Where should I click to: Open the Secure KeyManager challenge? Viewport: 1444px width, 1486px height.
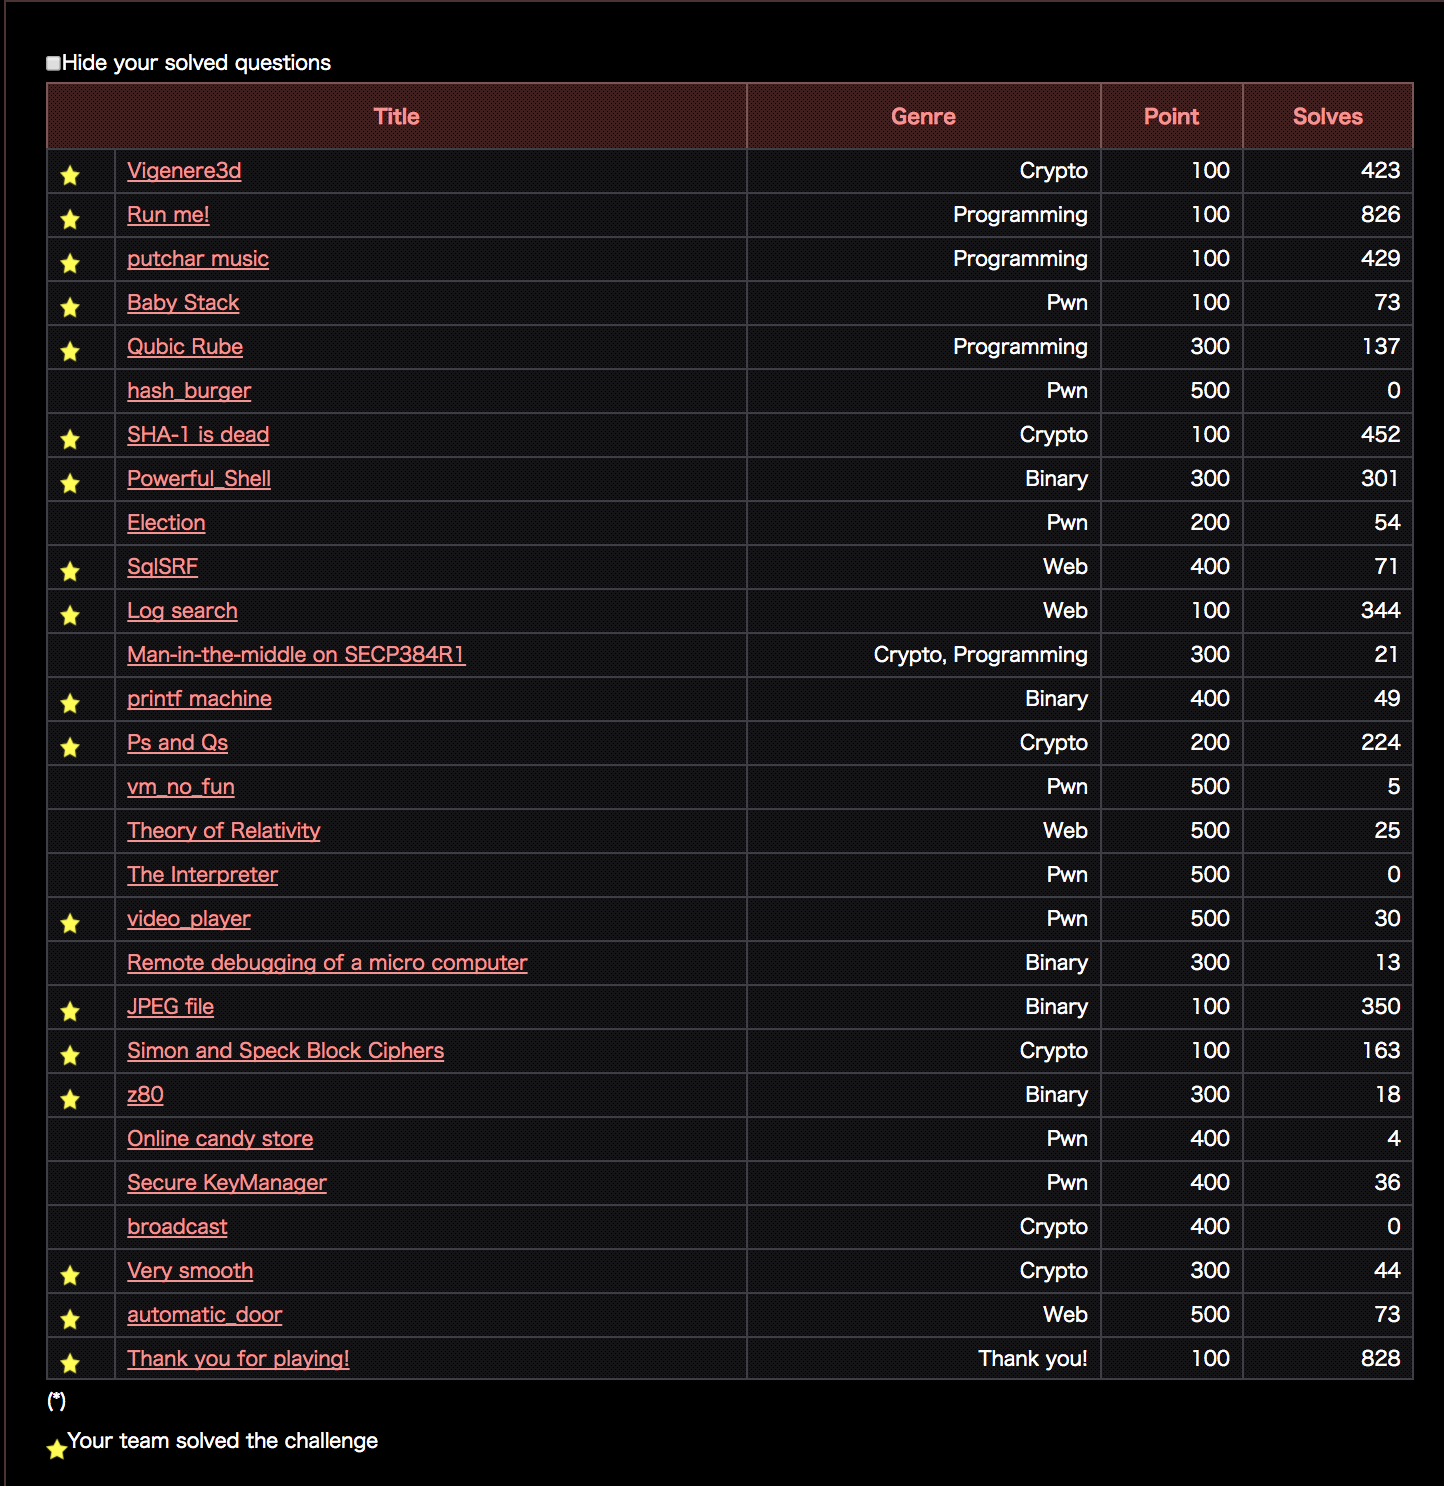pyautogui.click(x=226, y=1183)
